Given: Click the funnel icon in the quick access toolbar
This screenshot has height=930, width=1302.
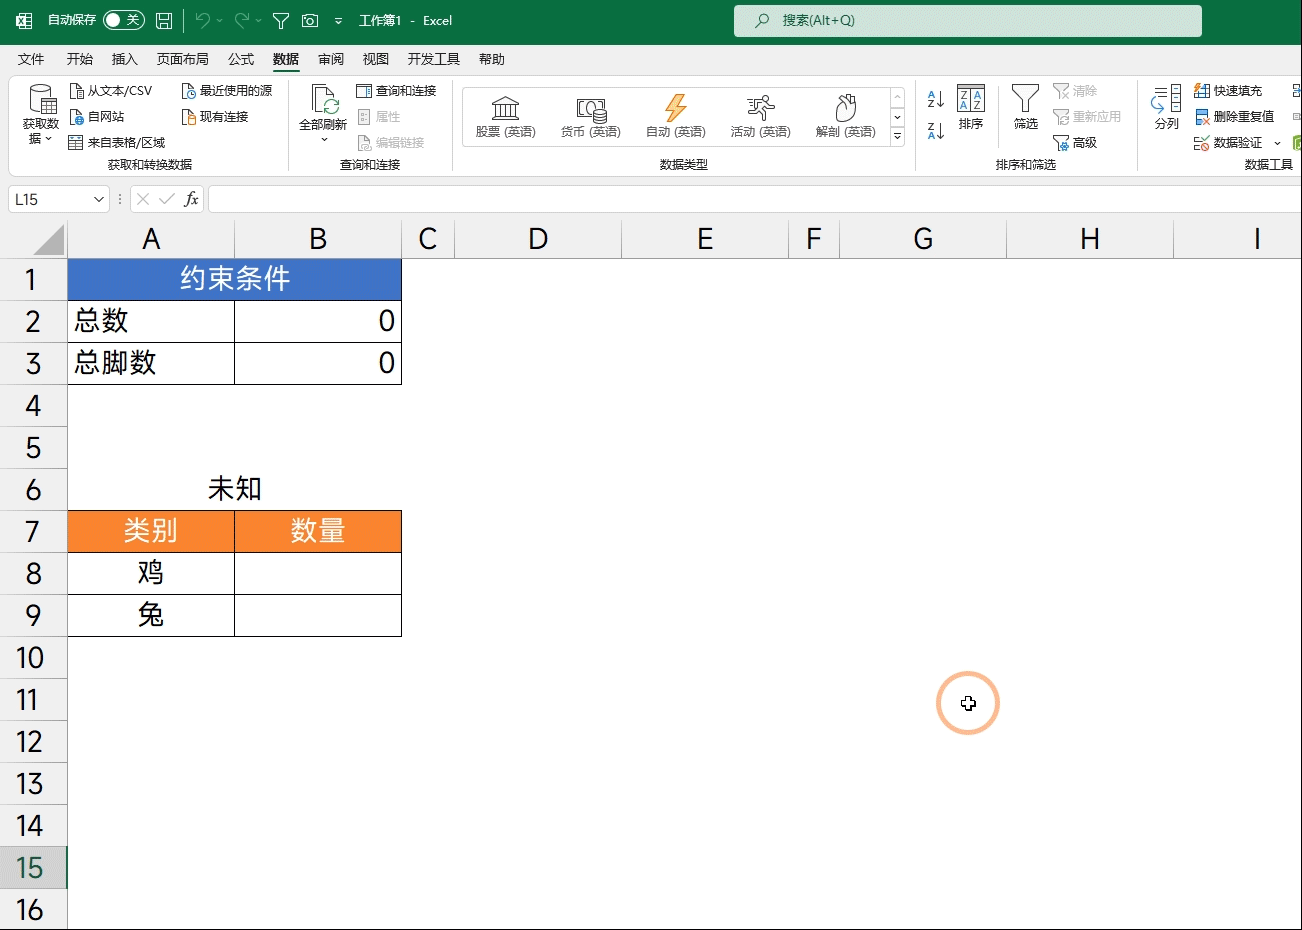Looking at the screenshot, I should pos(281,20).
